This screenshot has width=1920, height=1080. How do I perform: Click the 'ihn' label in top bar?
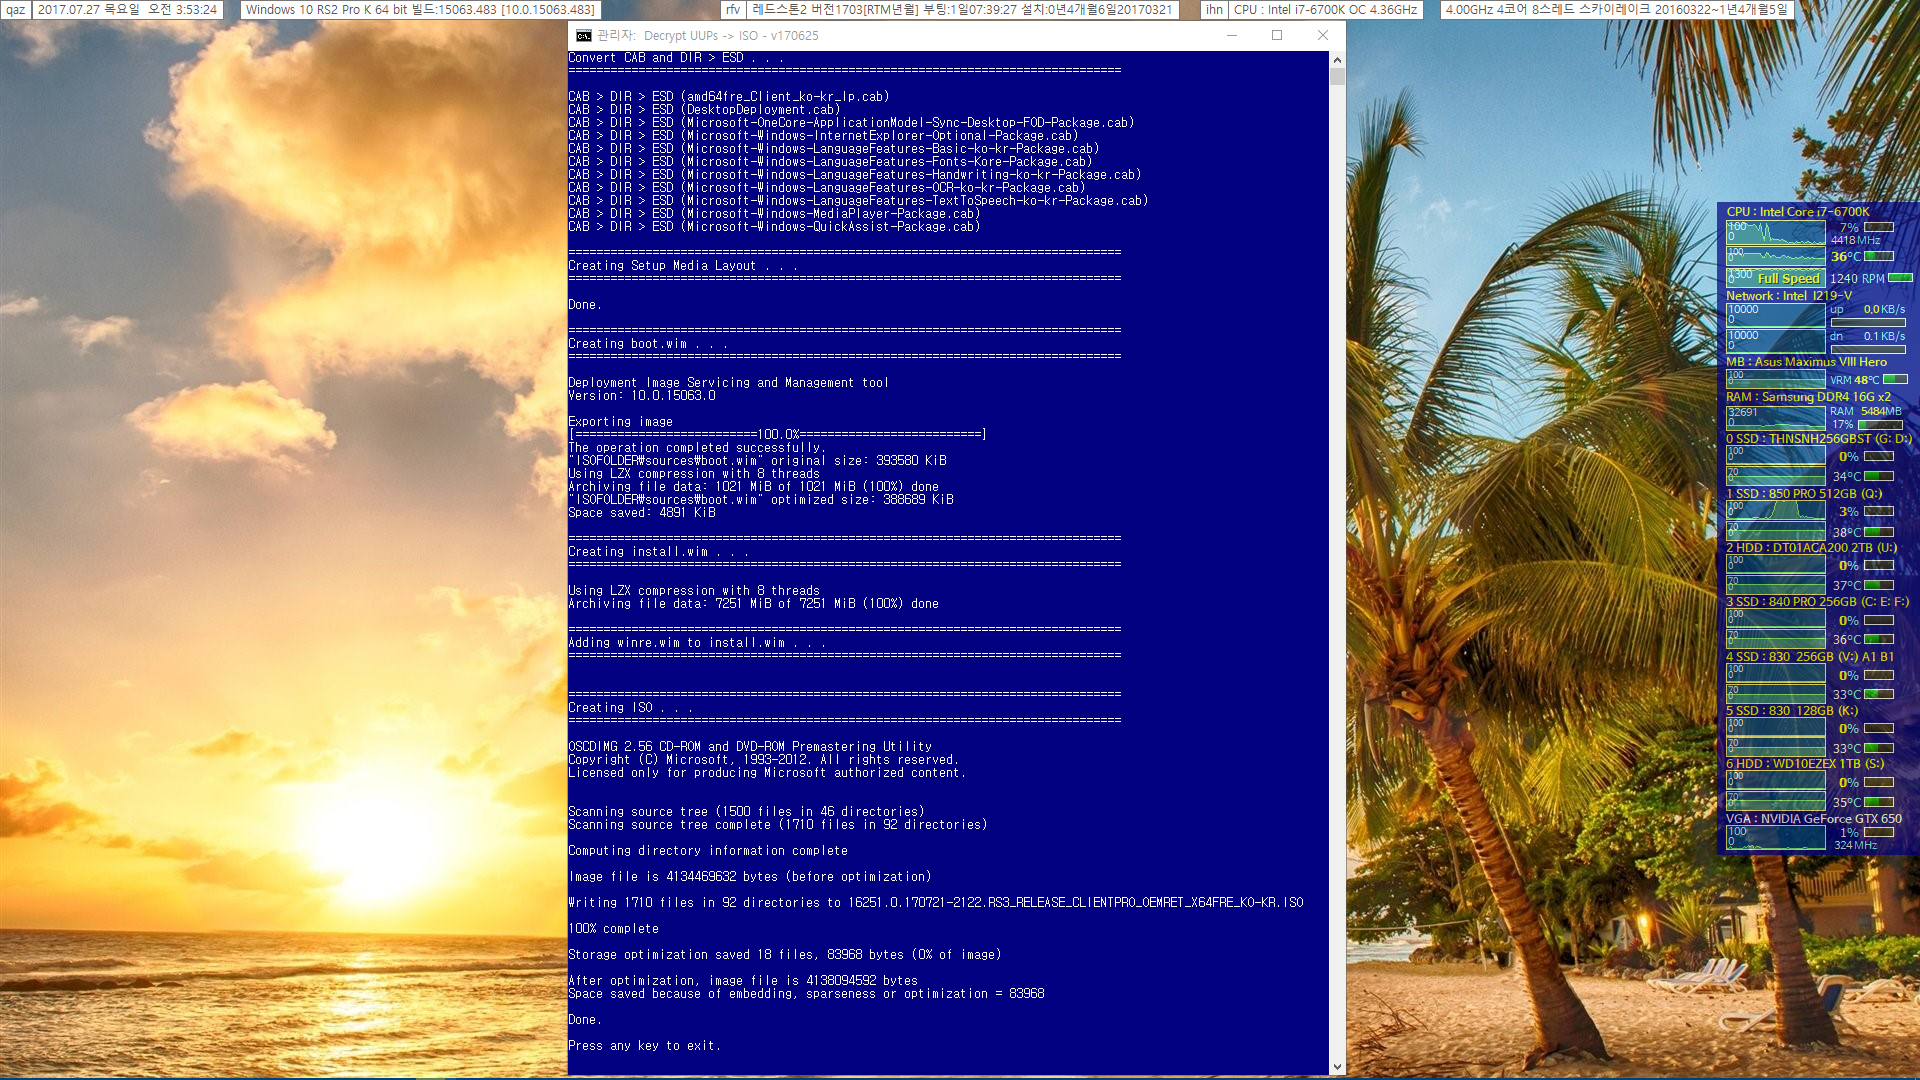(x=1214, y=9)
